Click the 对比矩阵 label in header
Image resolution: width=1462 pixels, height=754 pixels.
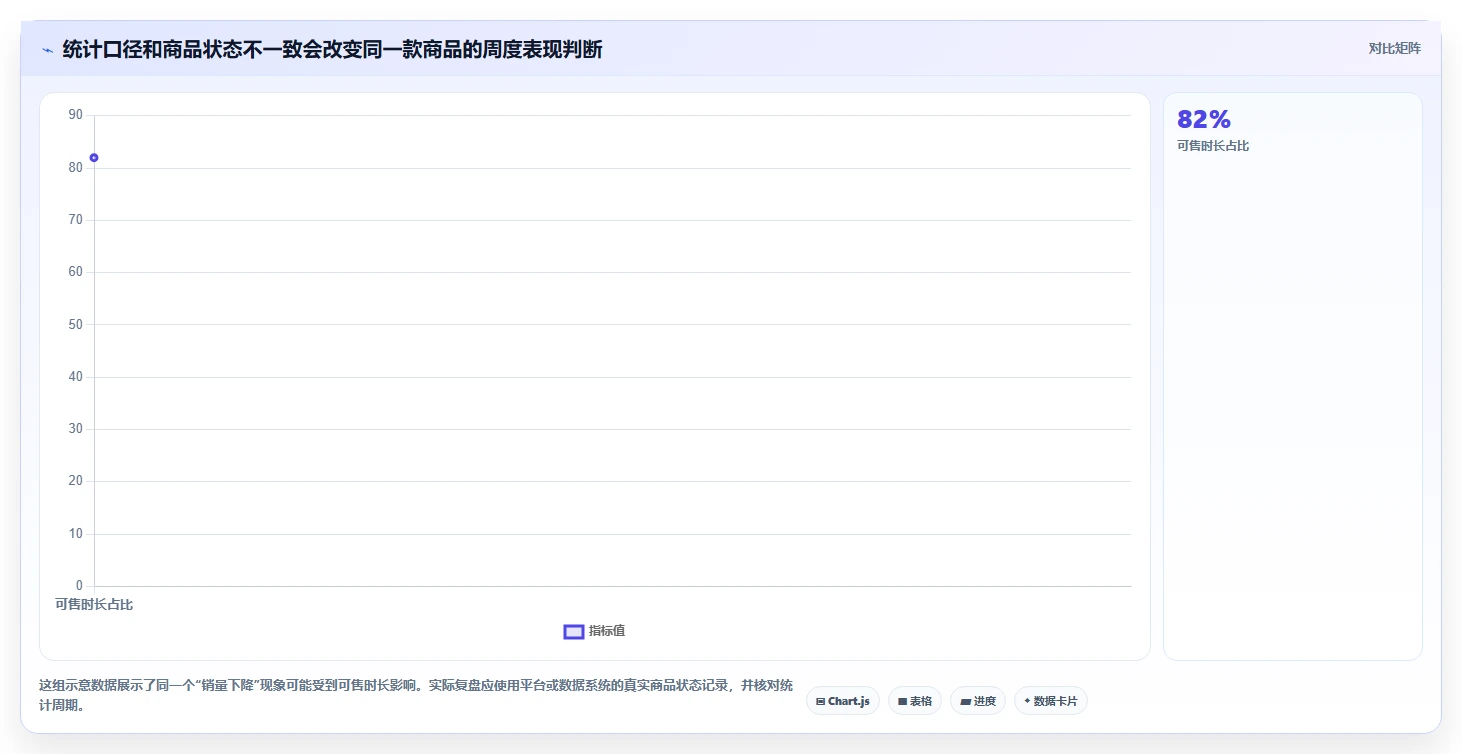click(x=1394, y=48)
